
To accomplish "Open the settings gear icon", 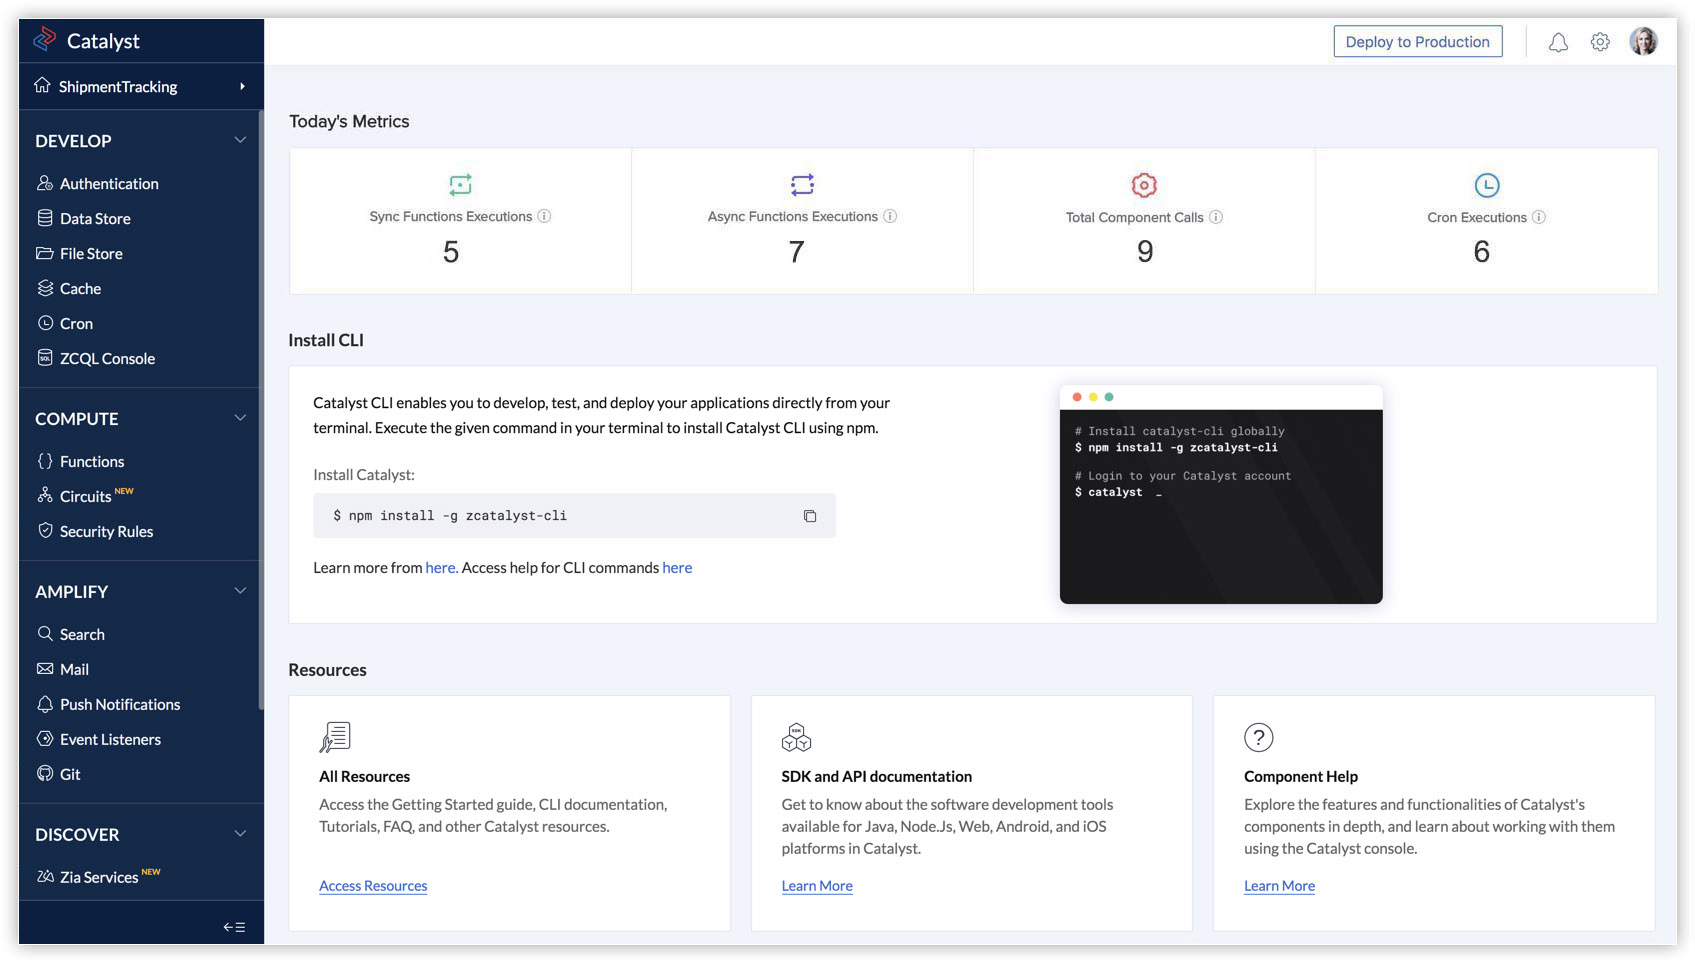I will click(1600, 42).
